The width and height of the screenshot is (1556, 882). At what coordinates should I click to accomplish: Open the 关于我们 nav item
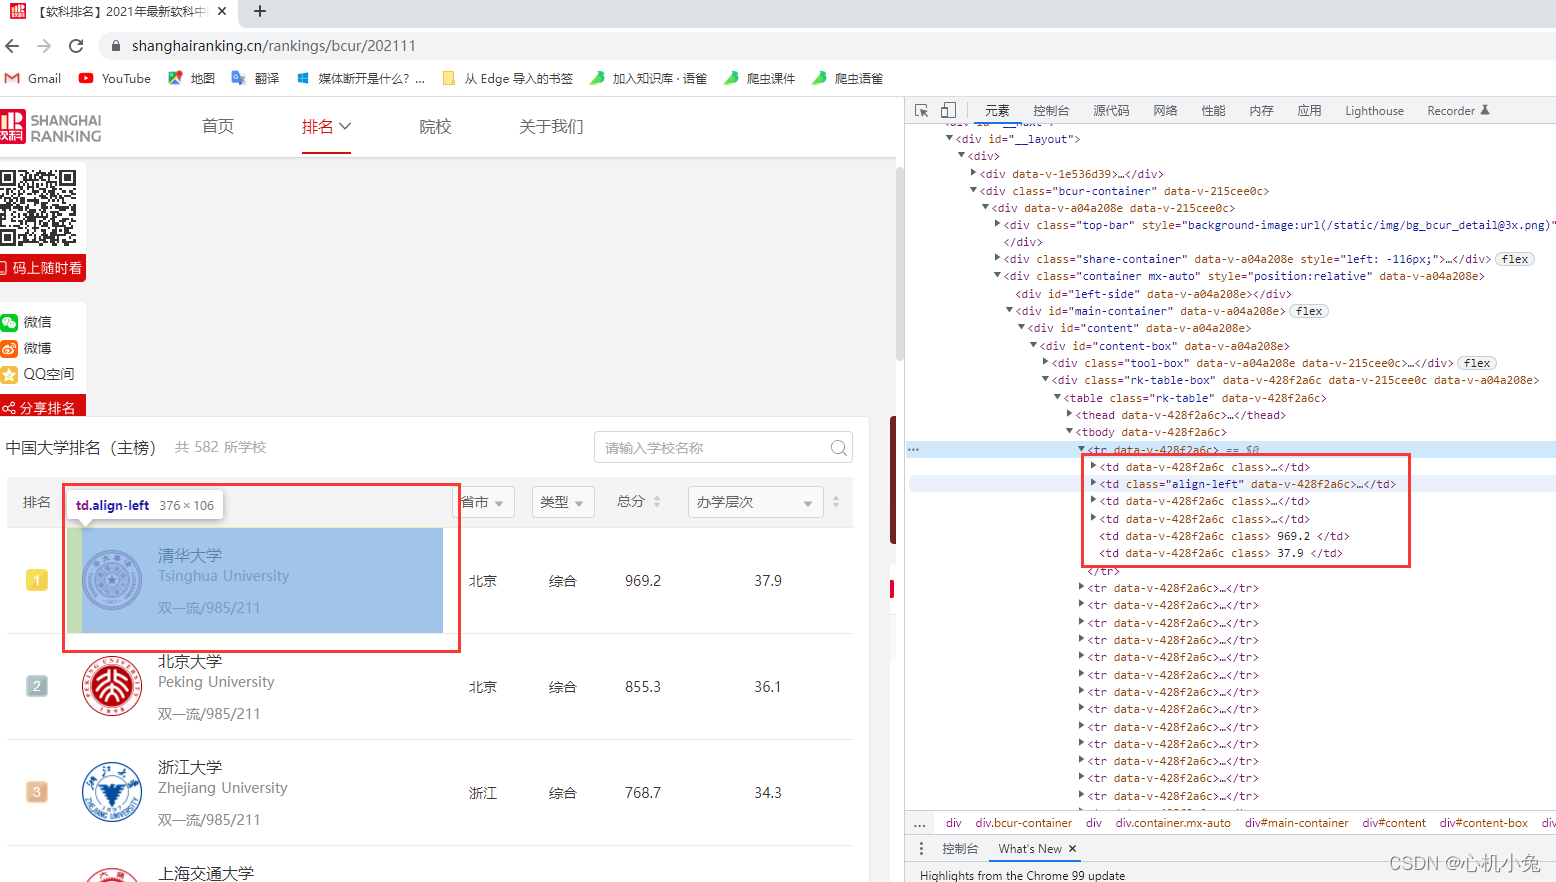point(551,126)
